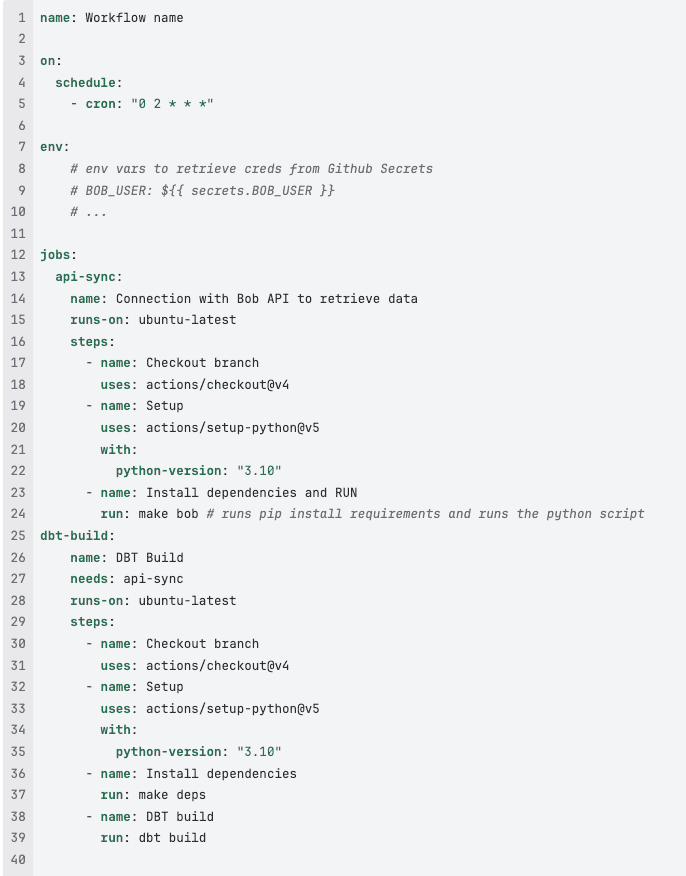Click line number 40 in the gutter

point(18,859)
